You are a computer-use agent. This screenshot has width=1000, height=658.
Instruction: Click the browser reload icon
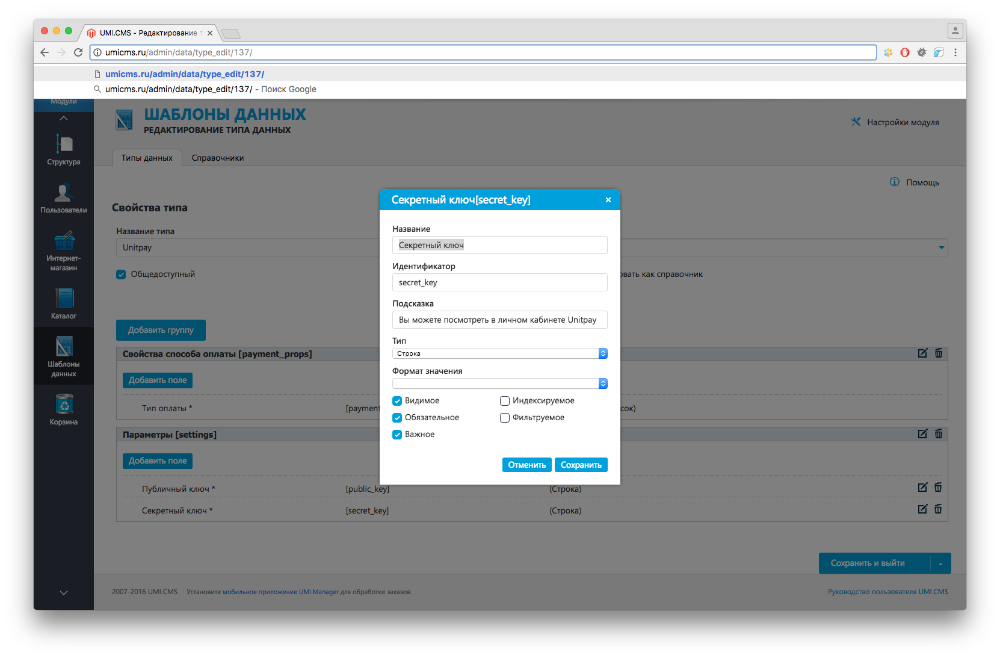pyautogui.click(x=78, y=52)
